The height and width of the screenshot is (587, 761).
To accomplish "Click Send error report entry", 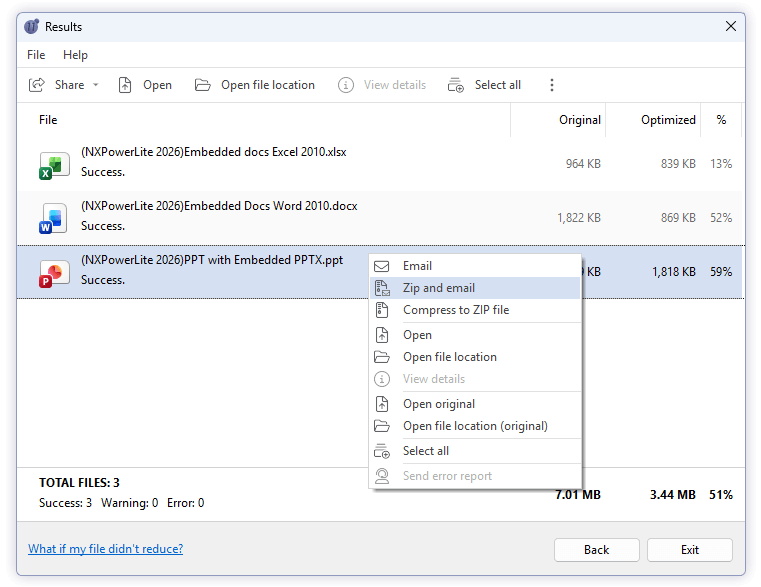I will (x=476, y=476).
